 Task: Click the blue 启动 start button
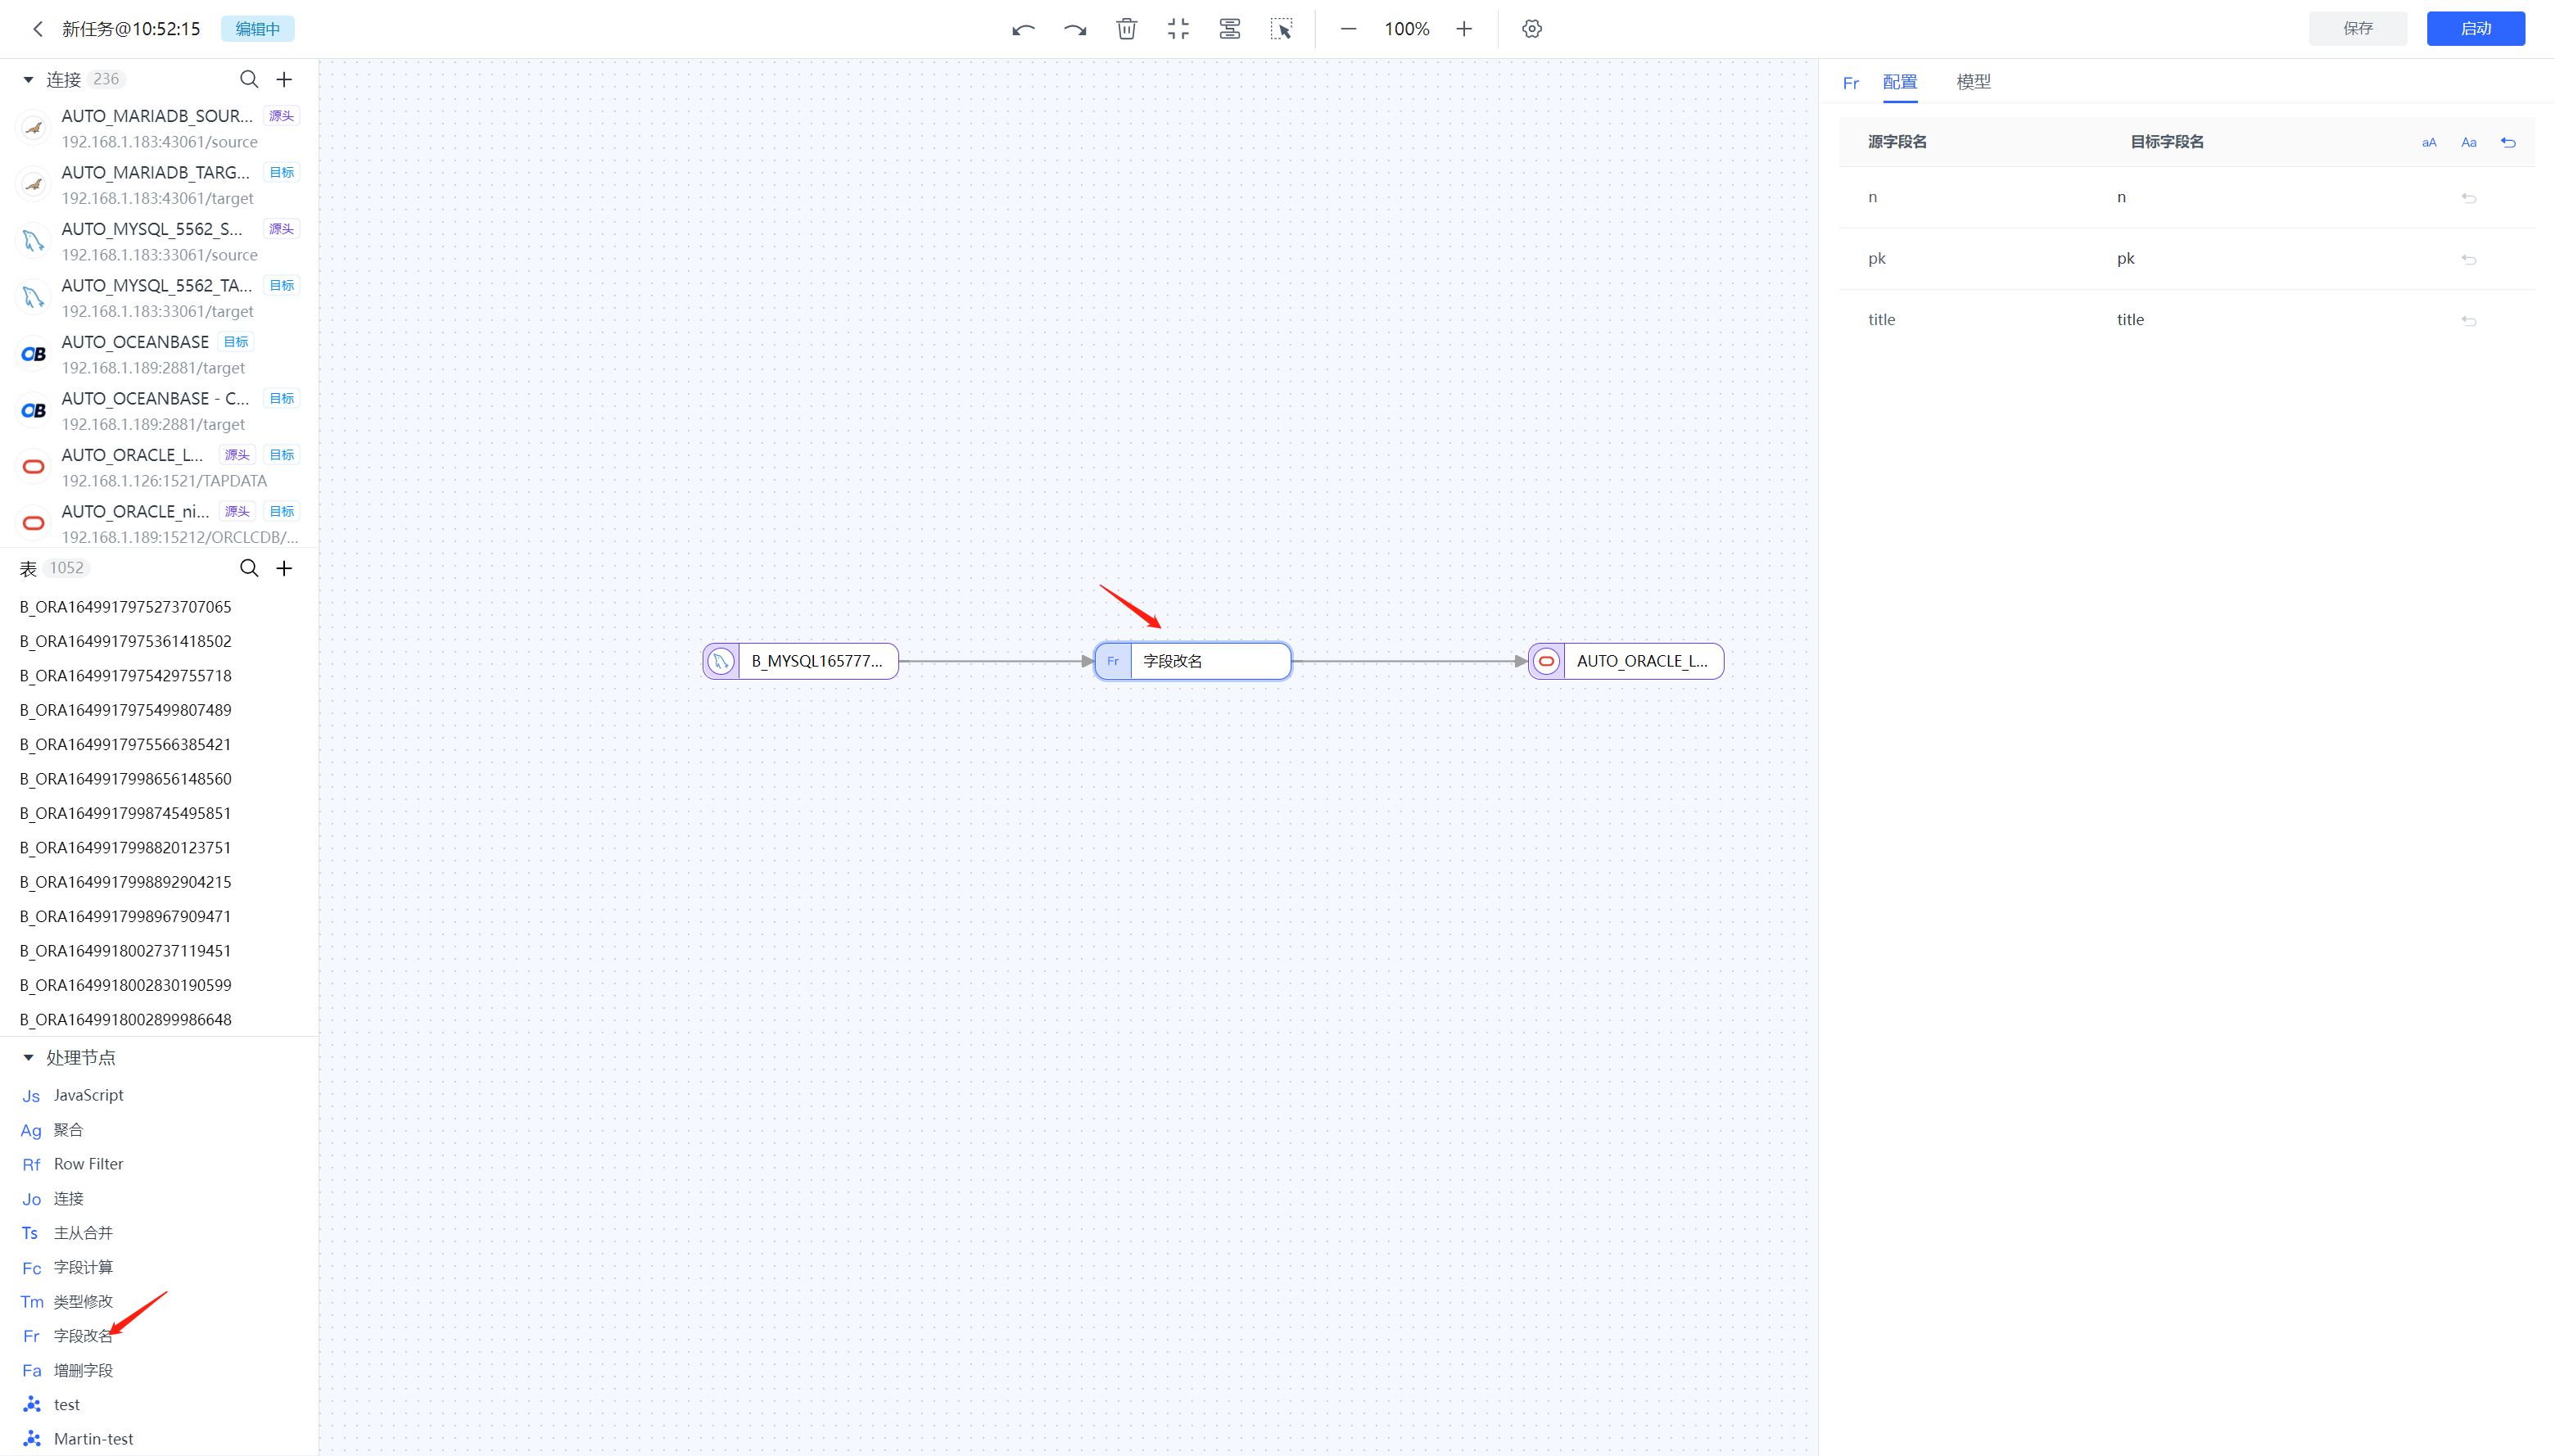click(2475, 29)
